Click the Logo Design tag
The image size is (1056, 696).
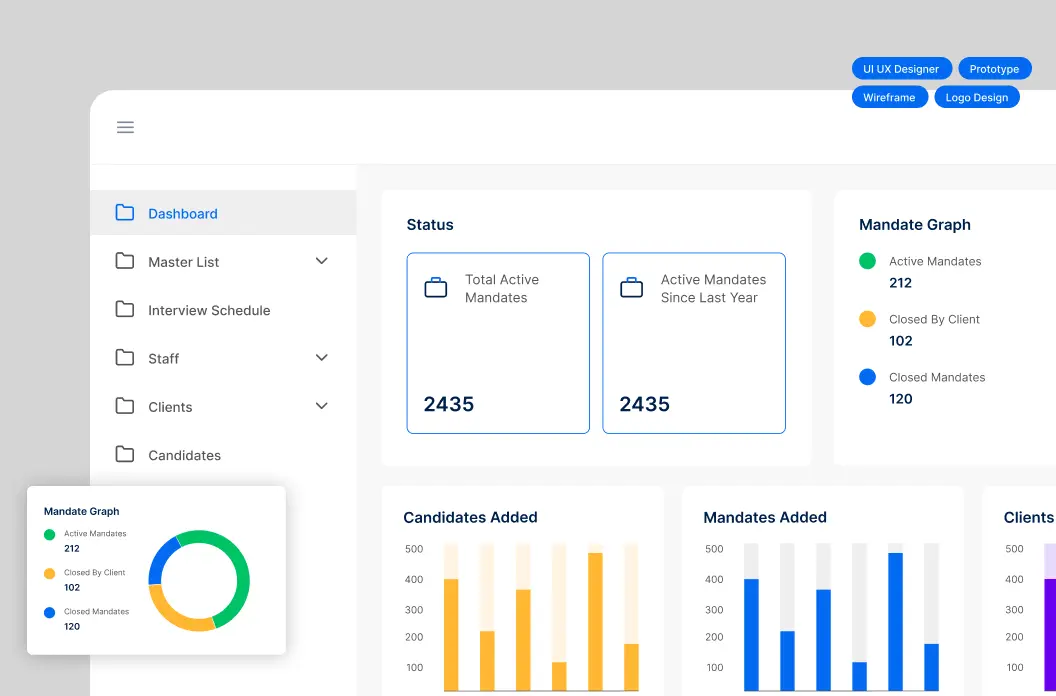point(976,97)
